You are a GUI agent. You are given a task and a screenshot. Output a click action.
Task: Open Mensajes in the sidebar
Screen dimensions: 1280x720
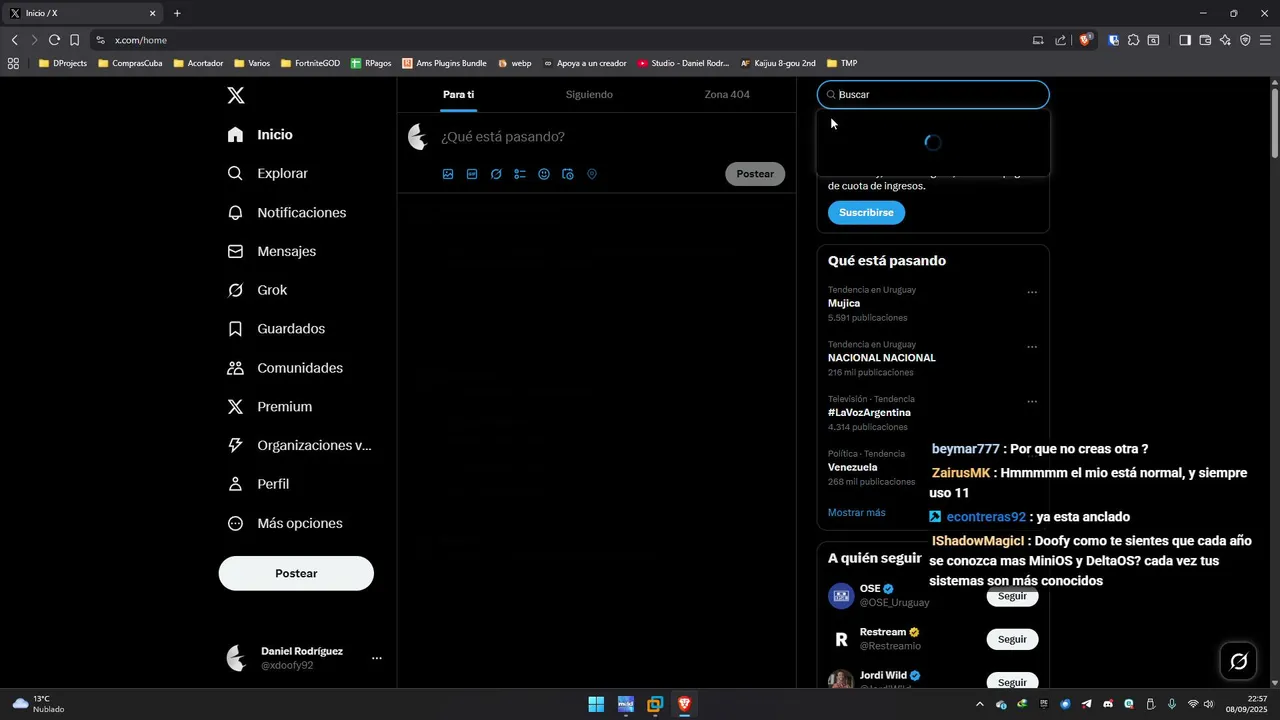[271, 251]
